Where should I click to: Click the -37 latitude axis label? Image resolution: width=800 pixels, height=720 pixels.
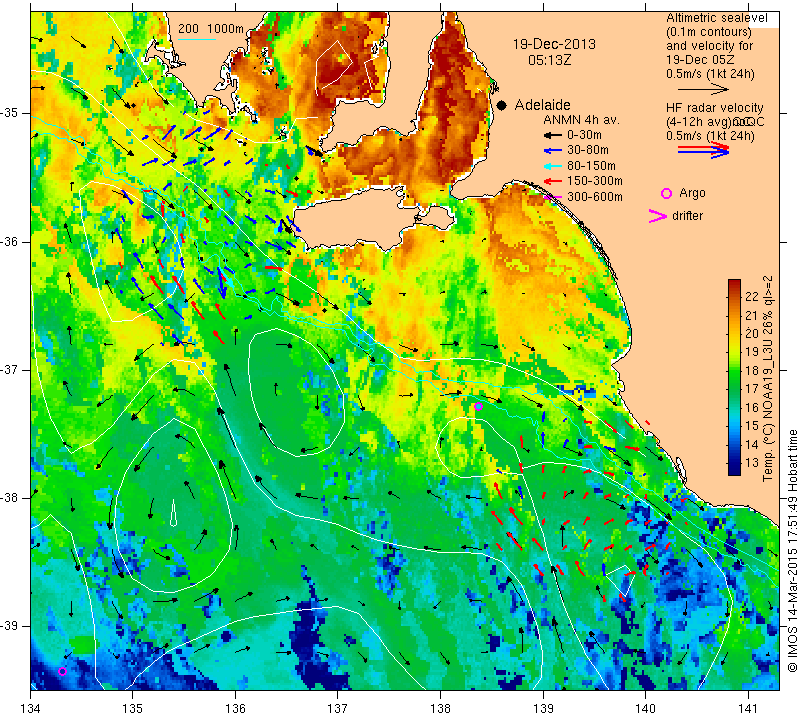(11, 369)
